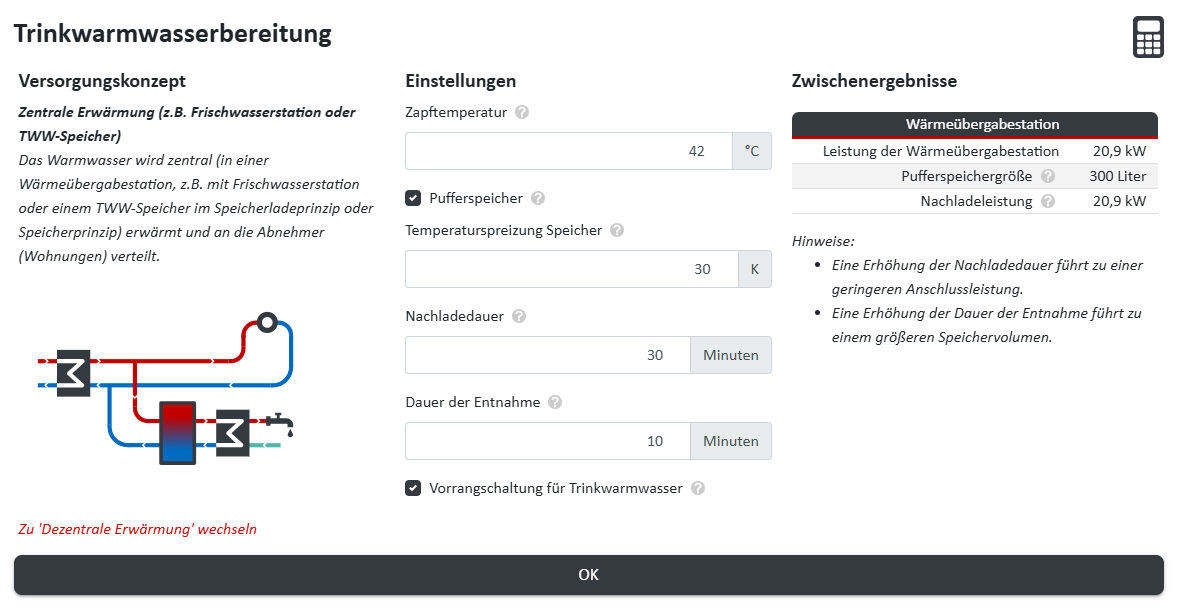1178x611 pixels.
Task: Show help for Dauer der Entnahme
Action: [x=554, y=402]
